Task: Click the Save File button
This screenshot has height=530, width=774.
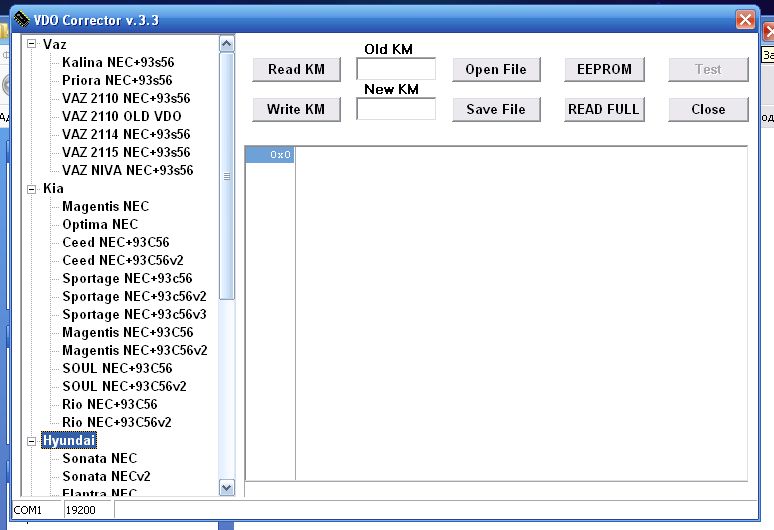Action: (x=496, y=110)
